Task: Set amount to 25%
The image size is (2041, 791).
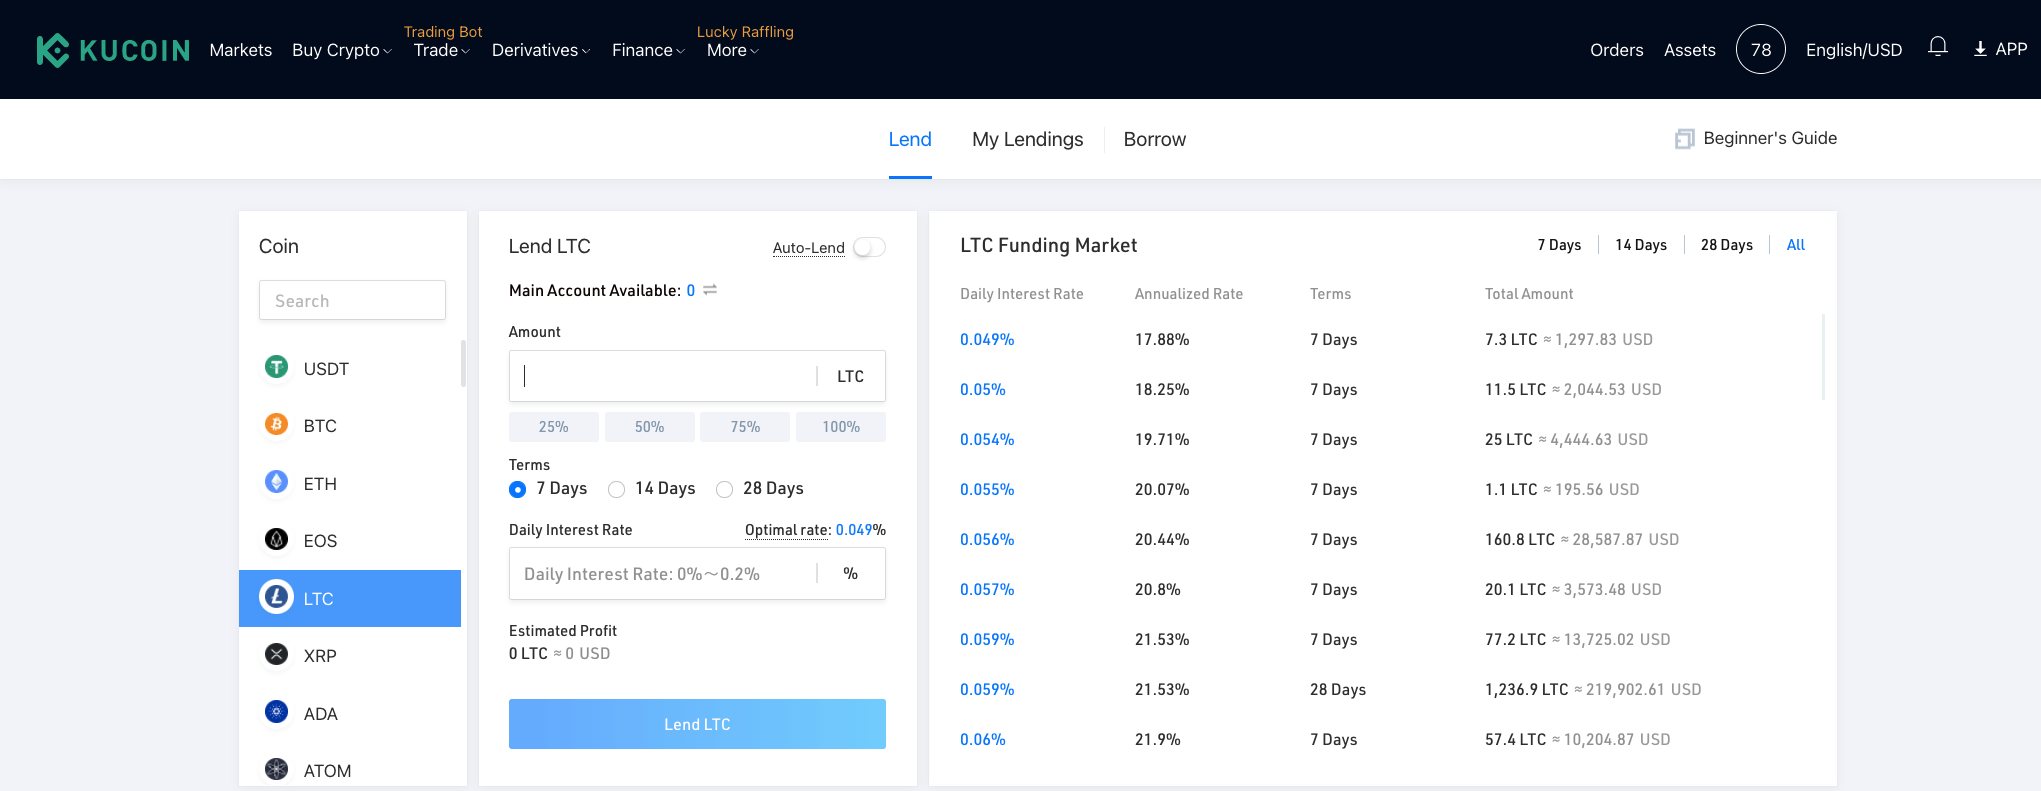Action: pyautogui.click(x=554, y=427)
